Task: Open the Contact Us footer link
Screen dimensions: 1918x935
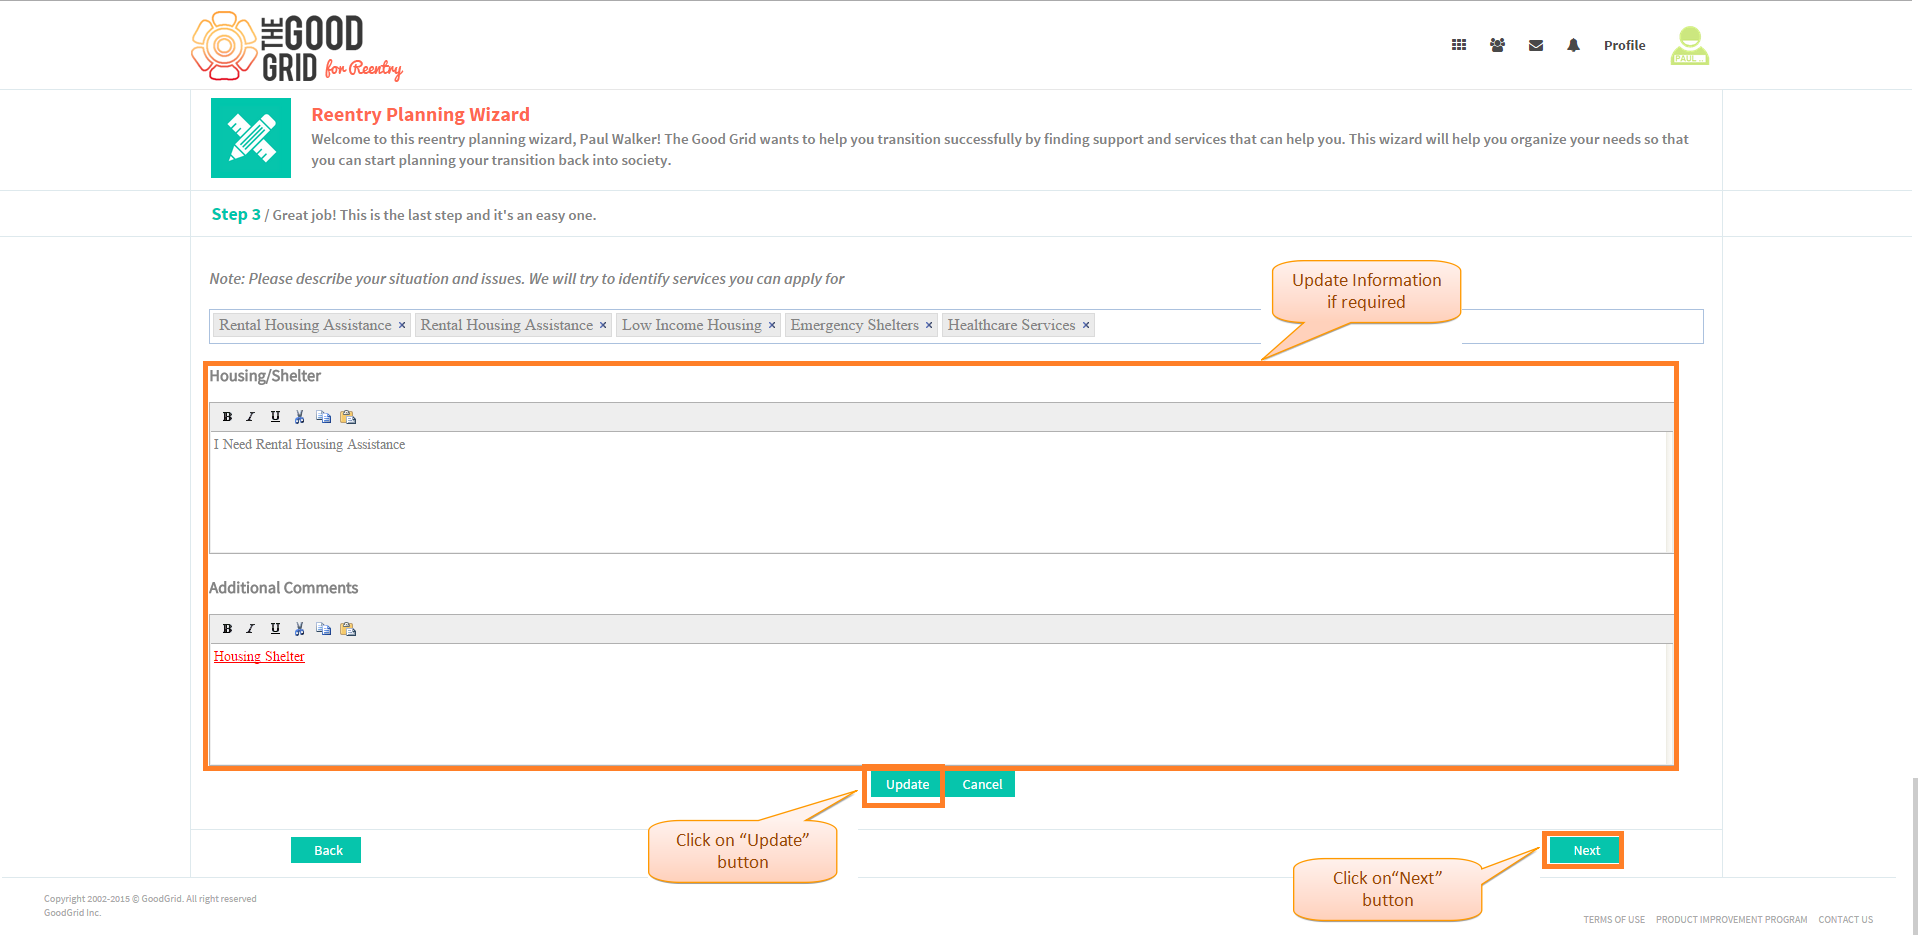Action: click(x=1845, y=920)
